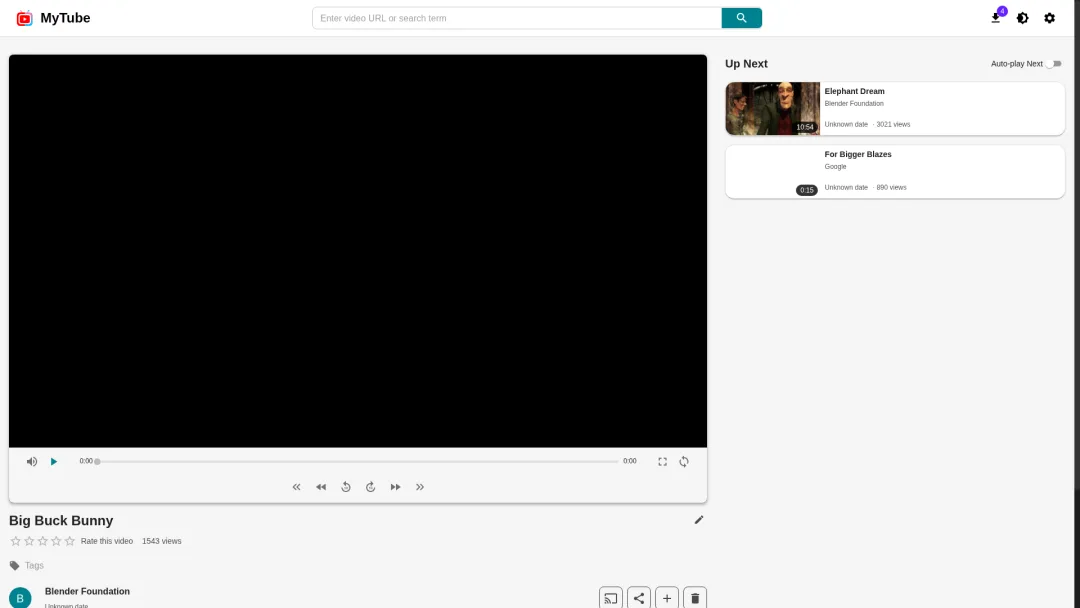Edit the video title with the pencil icon
The height and width of the screenshot is (608, 1080).
click(x=699, y=520)
